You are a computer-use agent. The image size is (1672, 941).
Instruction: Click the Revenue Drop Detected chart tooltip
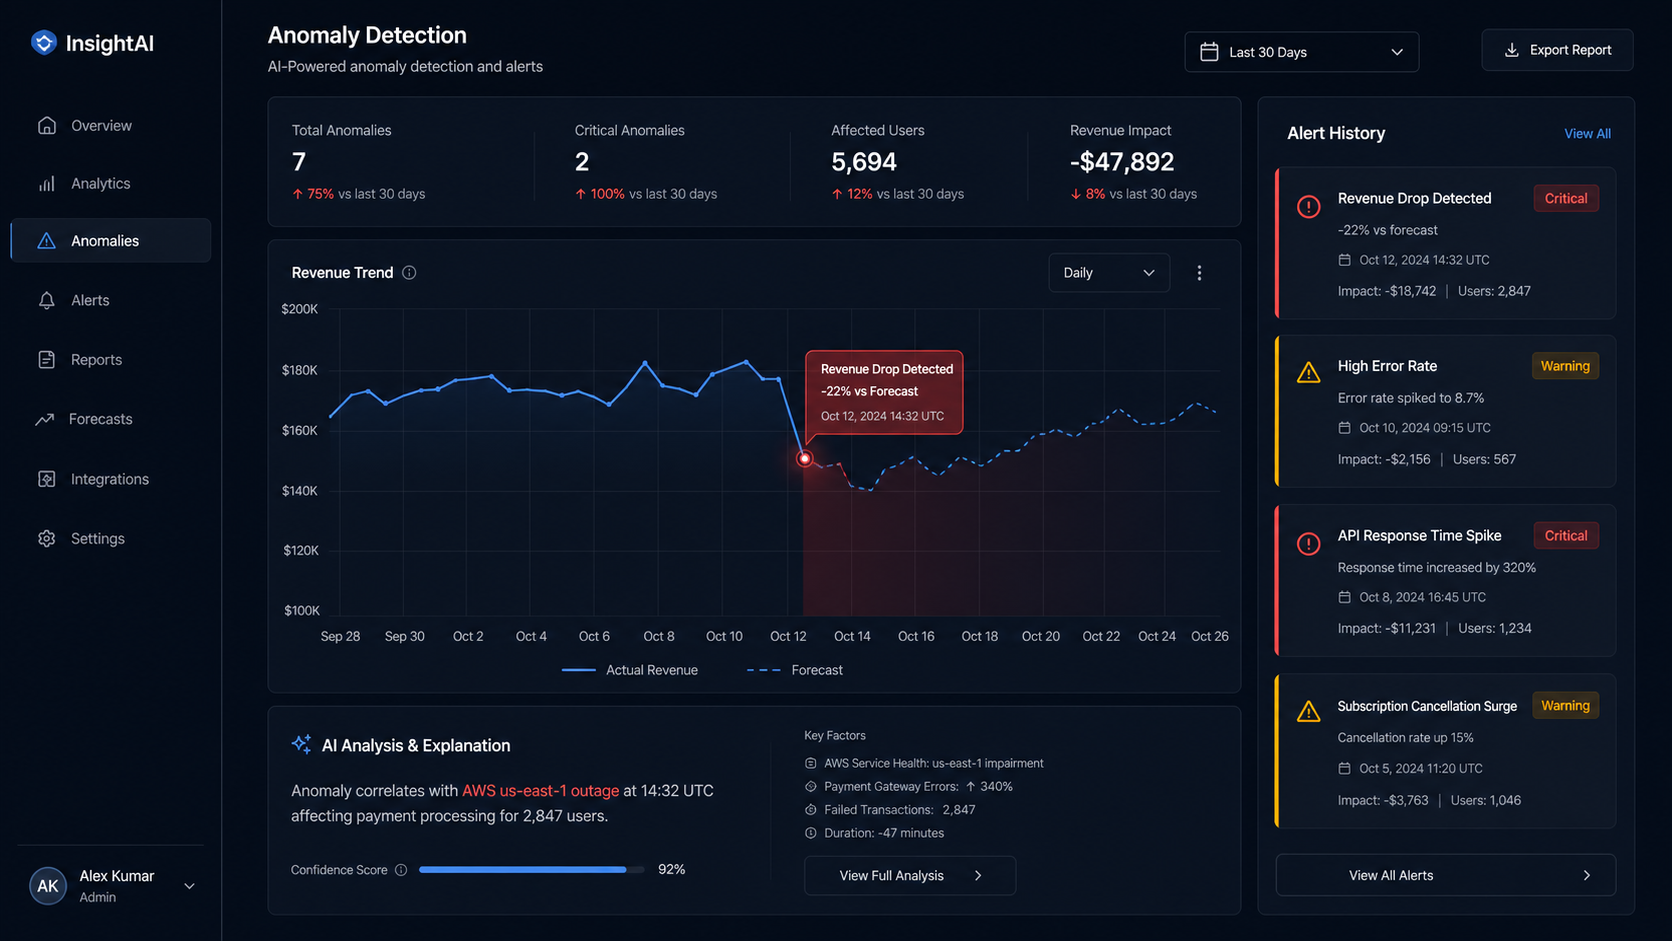(885, 392)
